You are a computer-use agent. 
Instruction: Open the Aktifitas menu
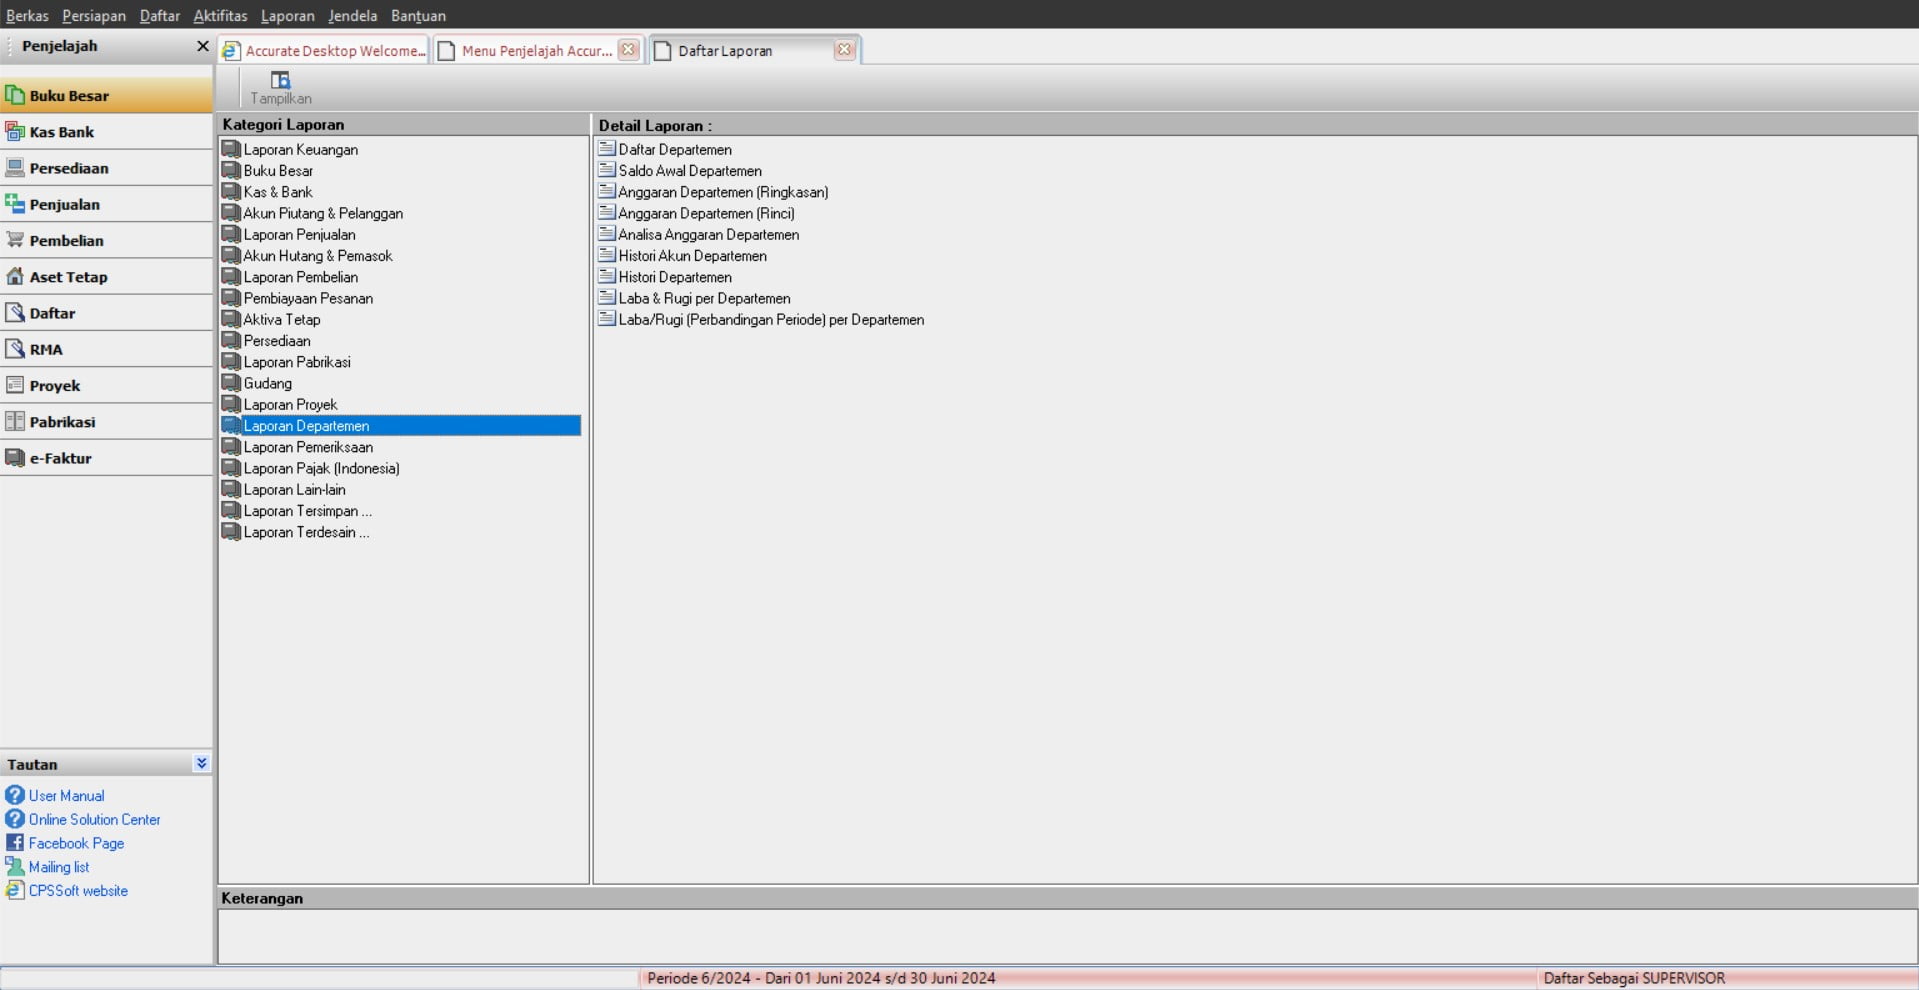(x=220, y=15)
